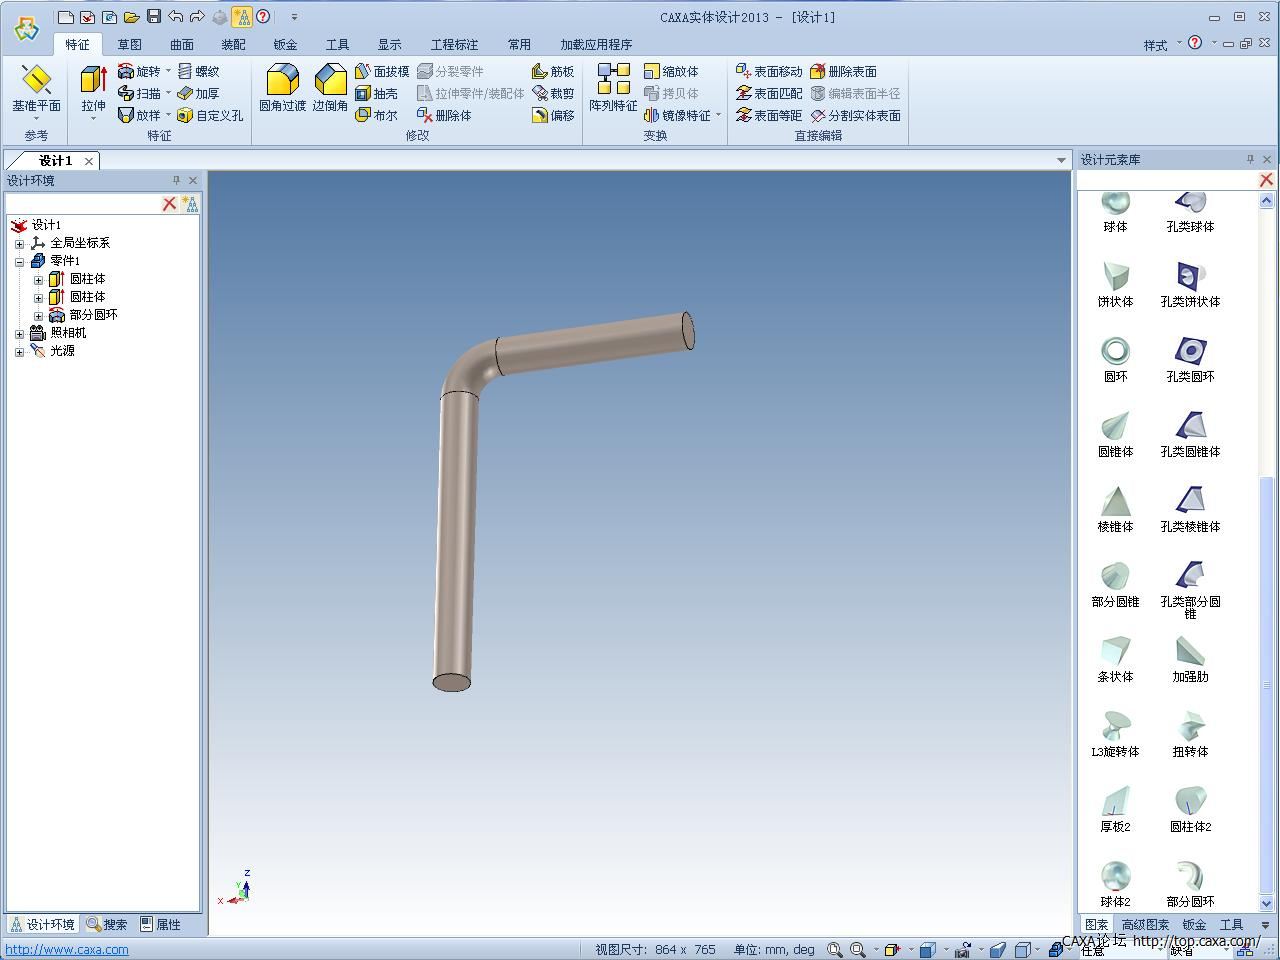Select the 拉伸 (Extrude) feature tool
Image resolution: width=1280 pixels, height=960 pixels.
point(93,88)
